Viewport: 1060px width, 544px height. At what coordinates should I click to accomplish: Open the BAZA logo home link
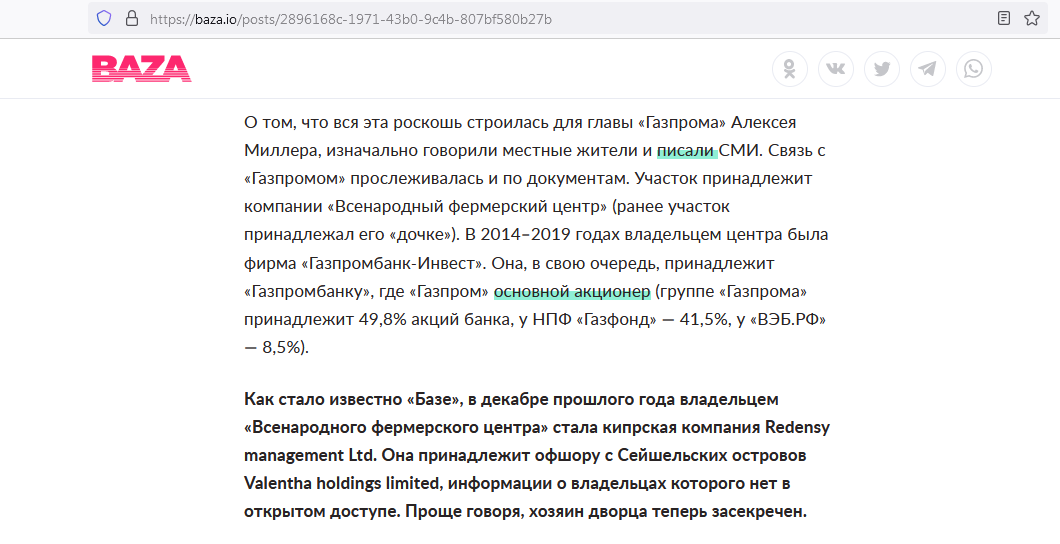point(141,69)
